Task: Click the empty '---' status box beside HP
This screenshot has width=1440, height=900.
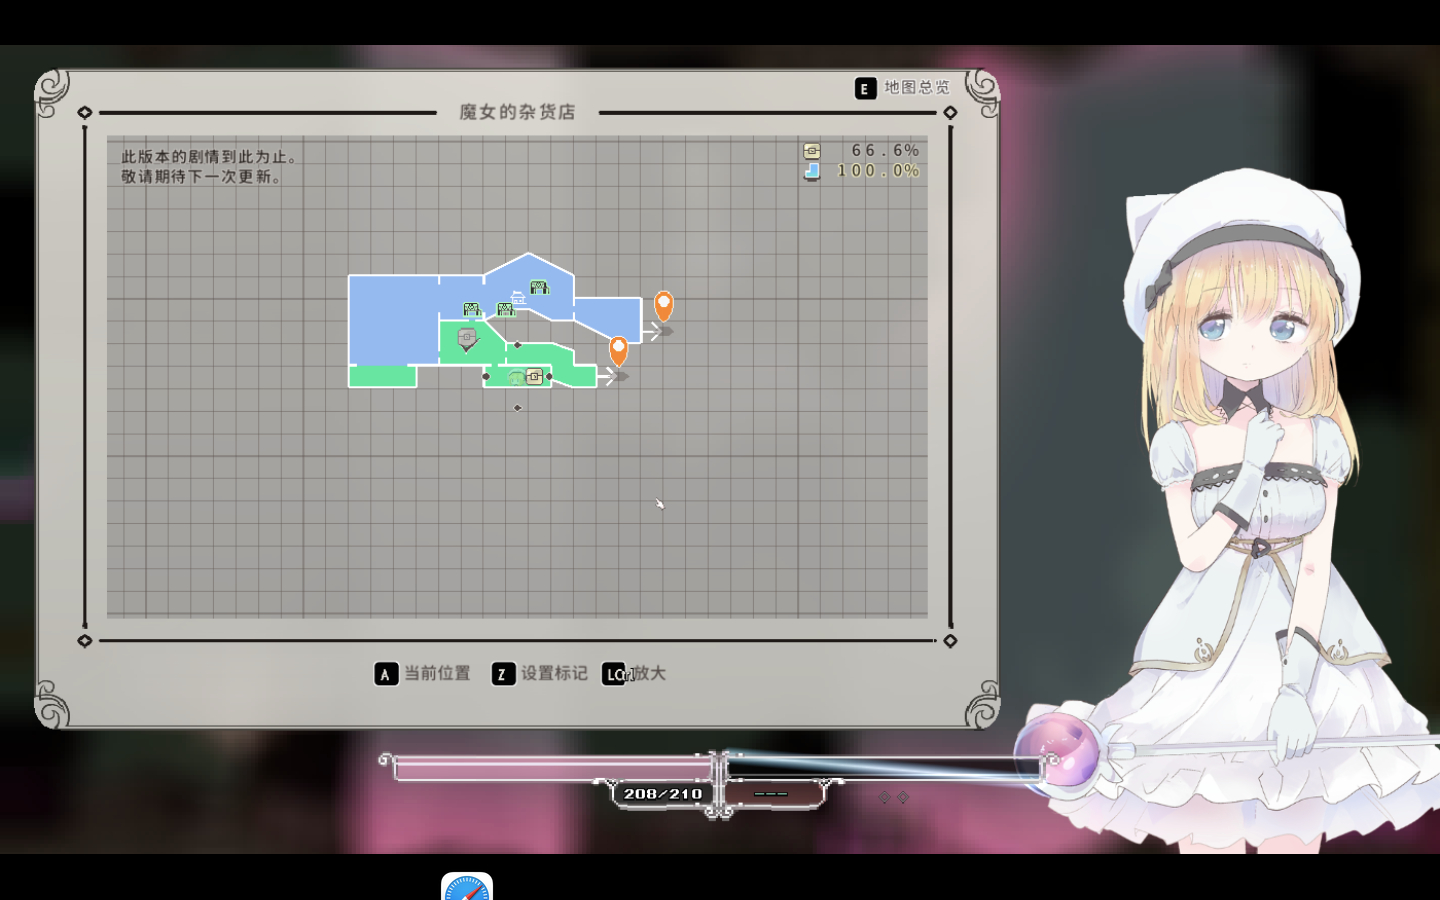Action: (772, 794)
